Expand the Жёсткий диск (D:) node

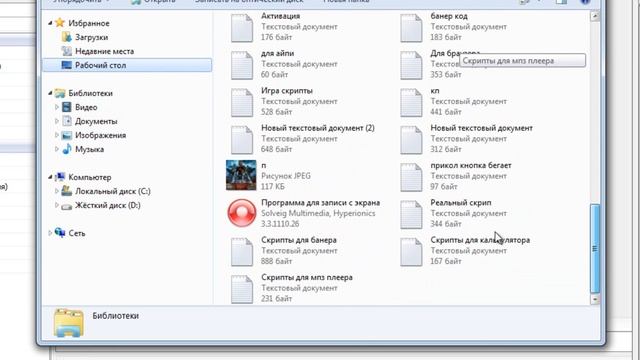pos(57,205)
